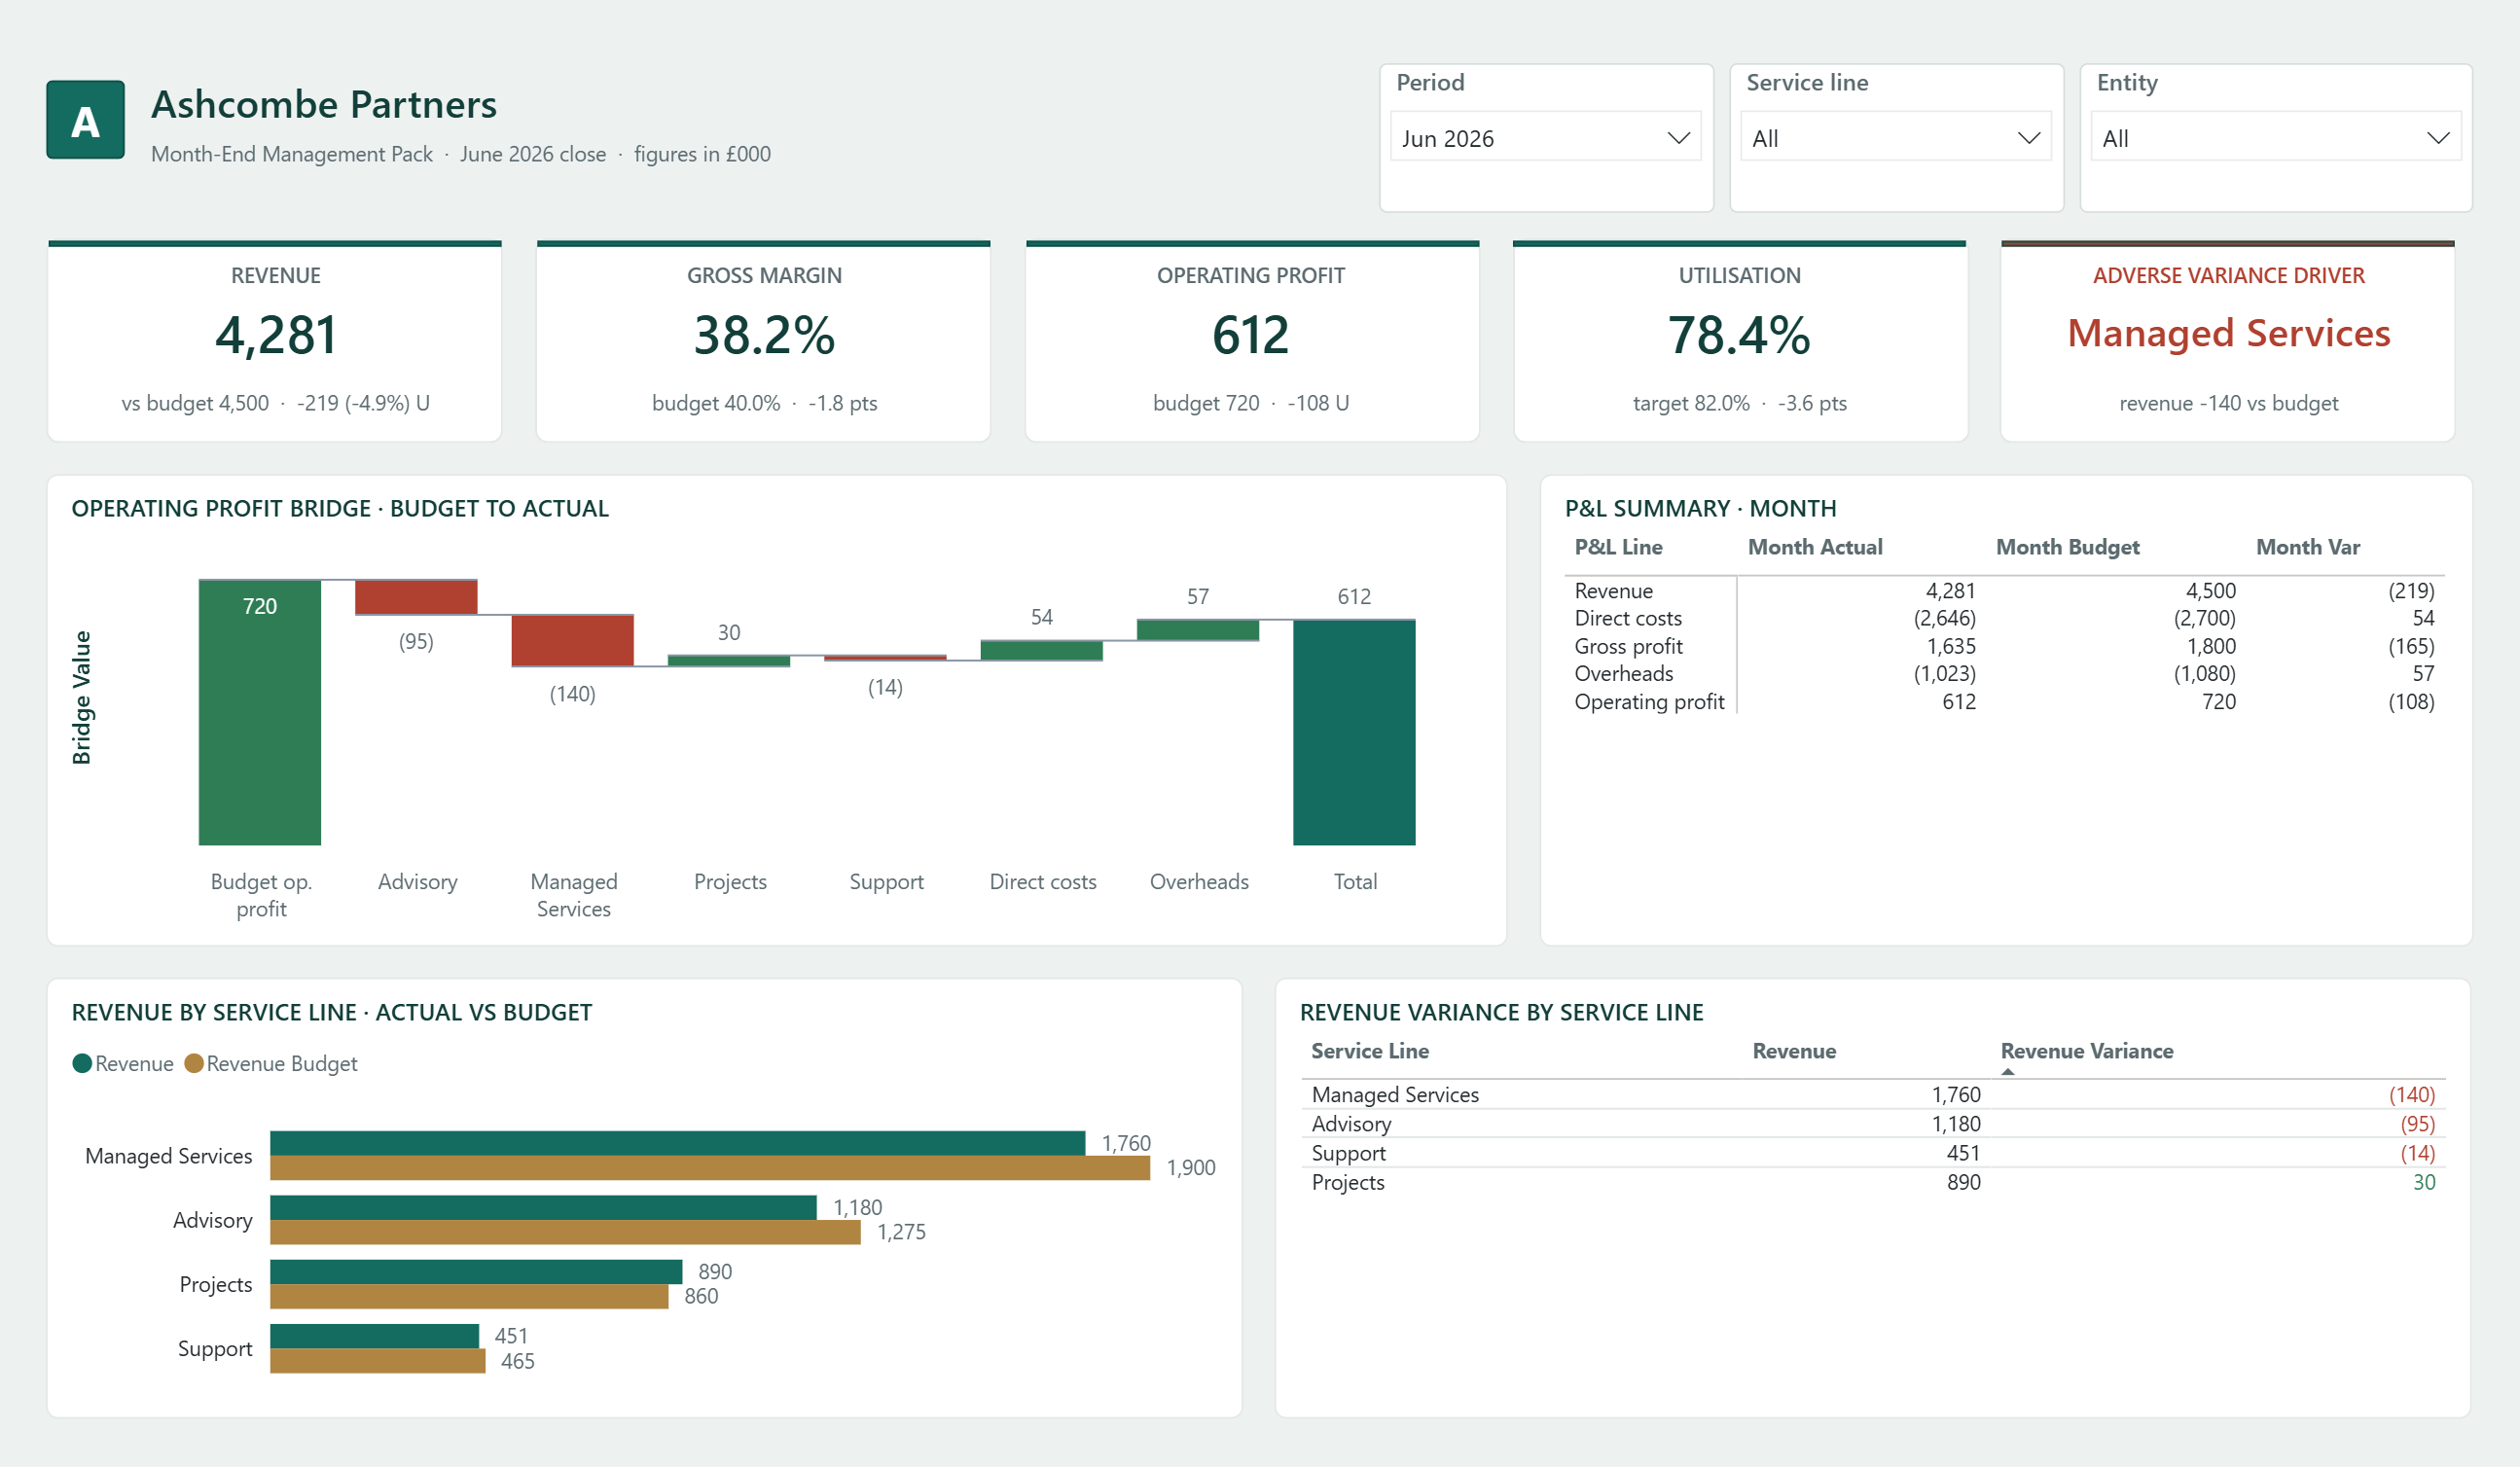This screenshot has width=2520, height=1467.
Task: Click the Total waterfall bar 612
Action: pyautogui.click(x=1354, y=732)
